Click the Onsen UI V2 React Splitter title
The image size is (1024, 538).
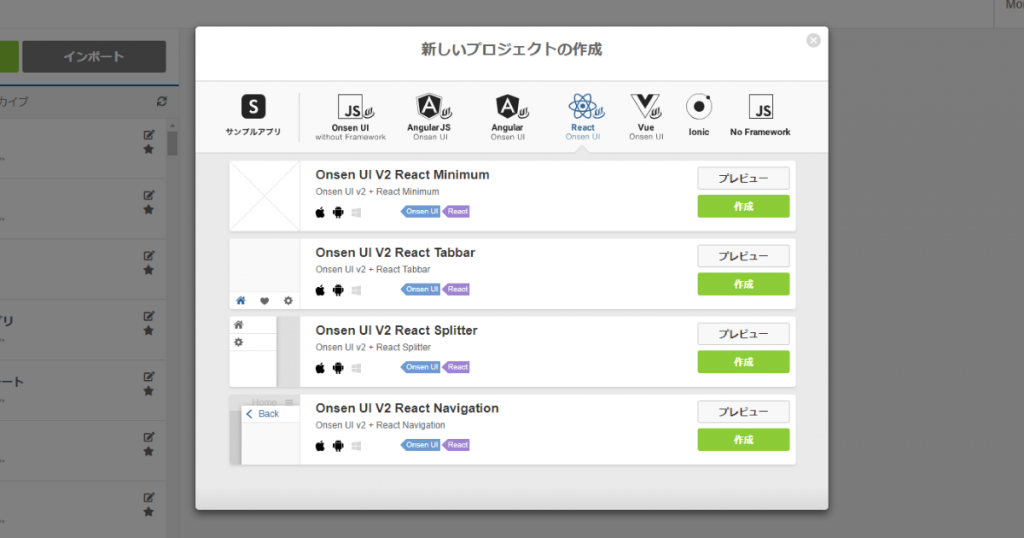click(396, 330)
